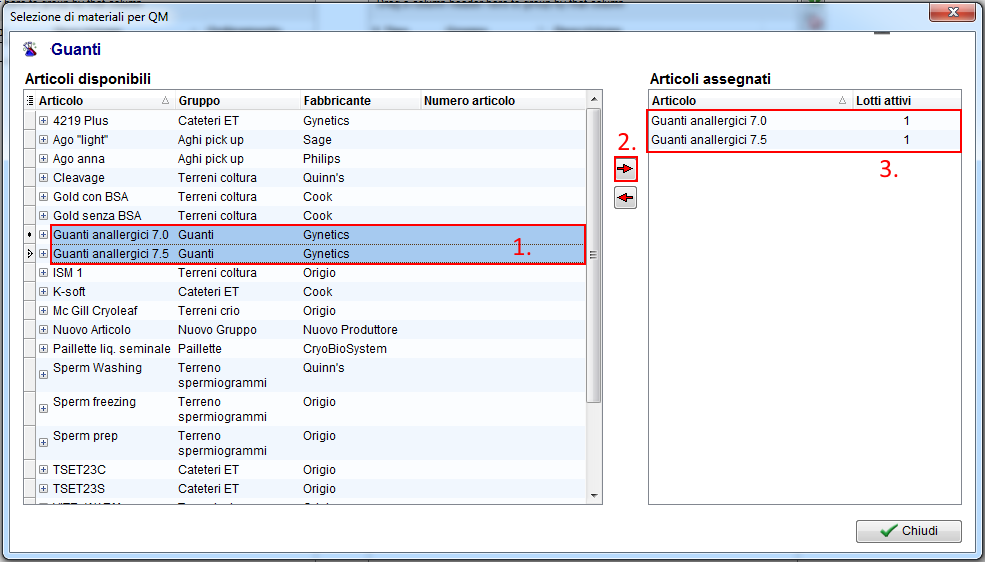Click the Terreni crio group cell
The height and width of the screenshot is (562, 985).
tap(209, 311)
